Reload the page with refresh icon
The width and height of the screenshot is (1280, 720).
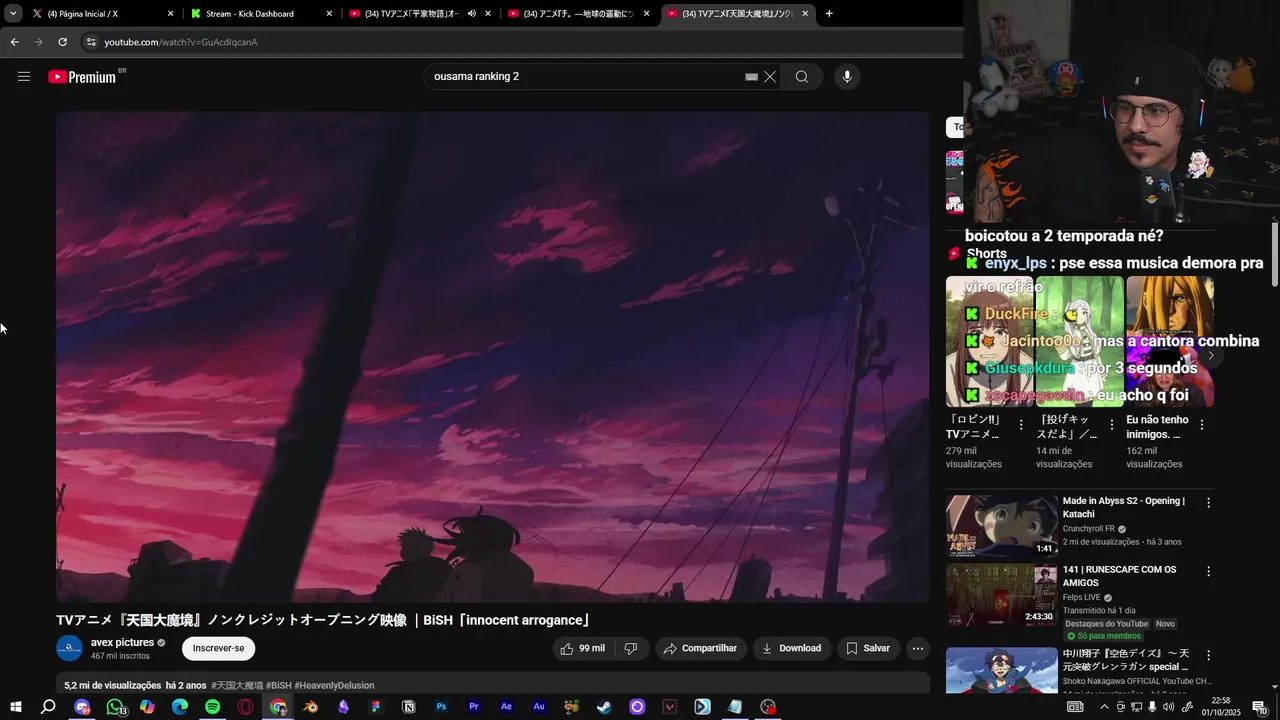(62, 42)
